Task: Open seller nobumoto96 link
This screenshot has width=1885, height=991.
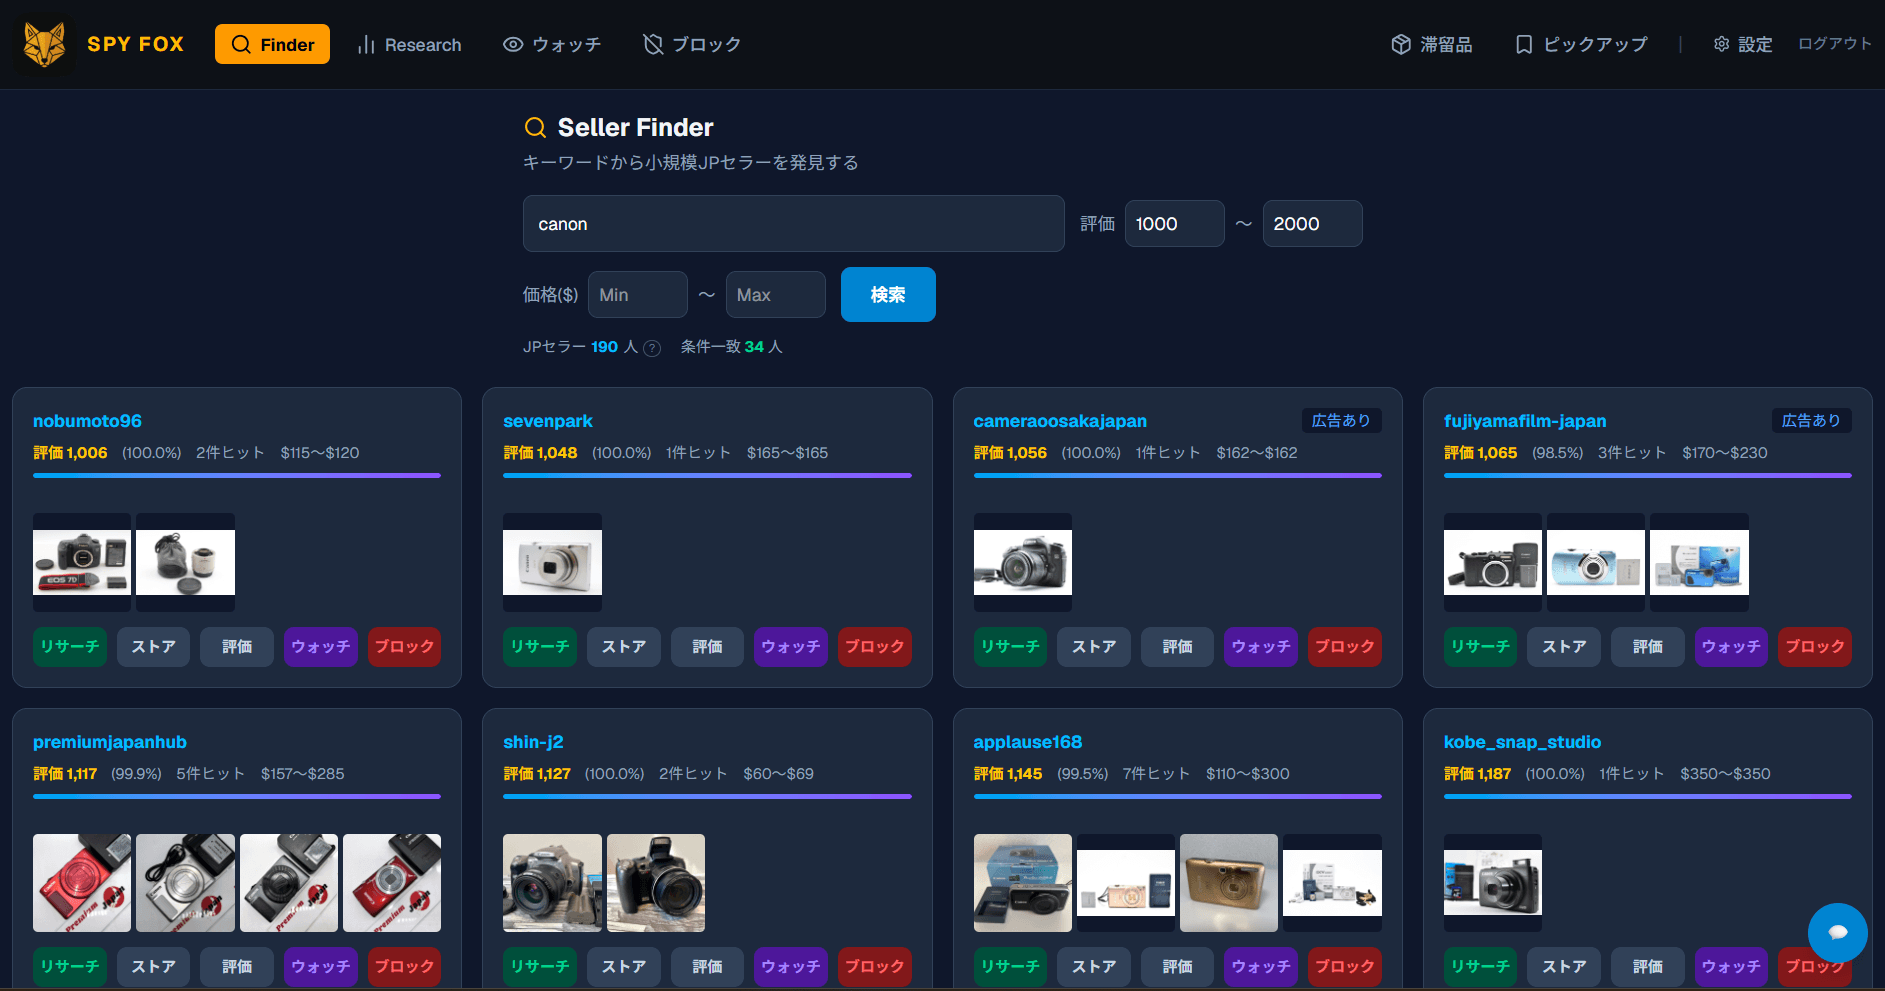Action: 87,421
